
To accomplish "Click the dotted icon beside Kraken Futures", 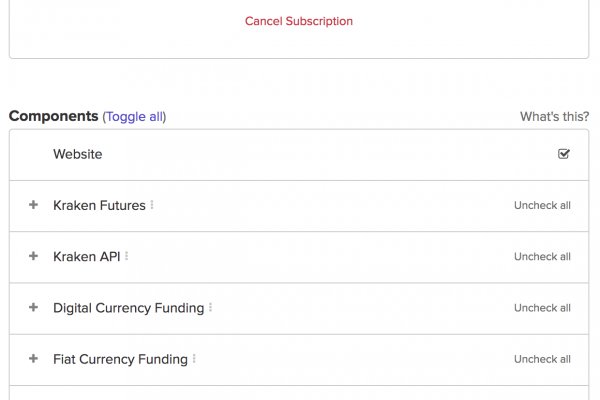I will point(152,205).
